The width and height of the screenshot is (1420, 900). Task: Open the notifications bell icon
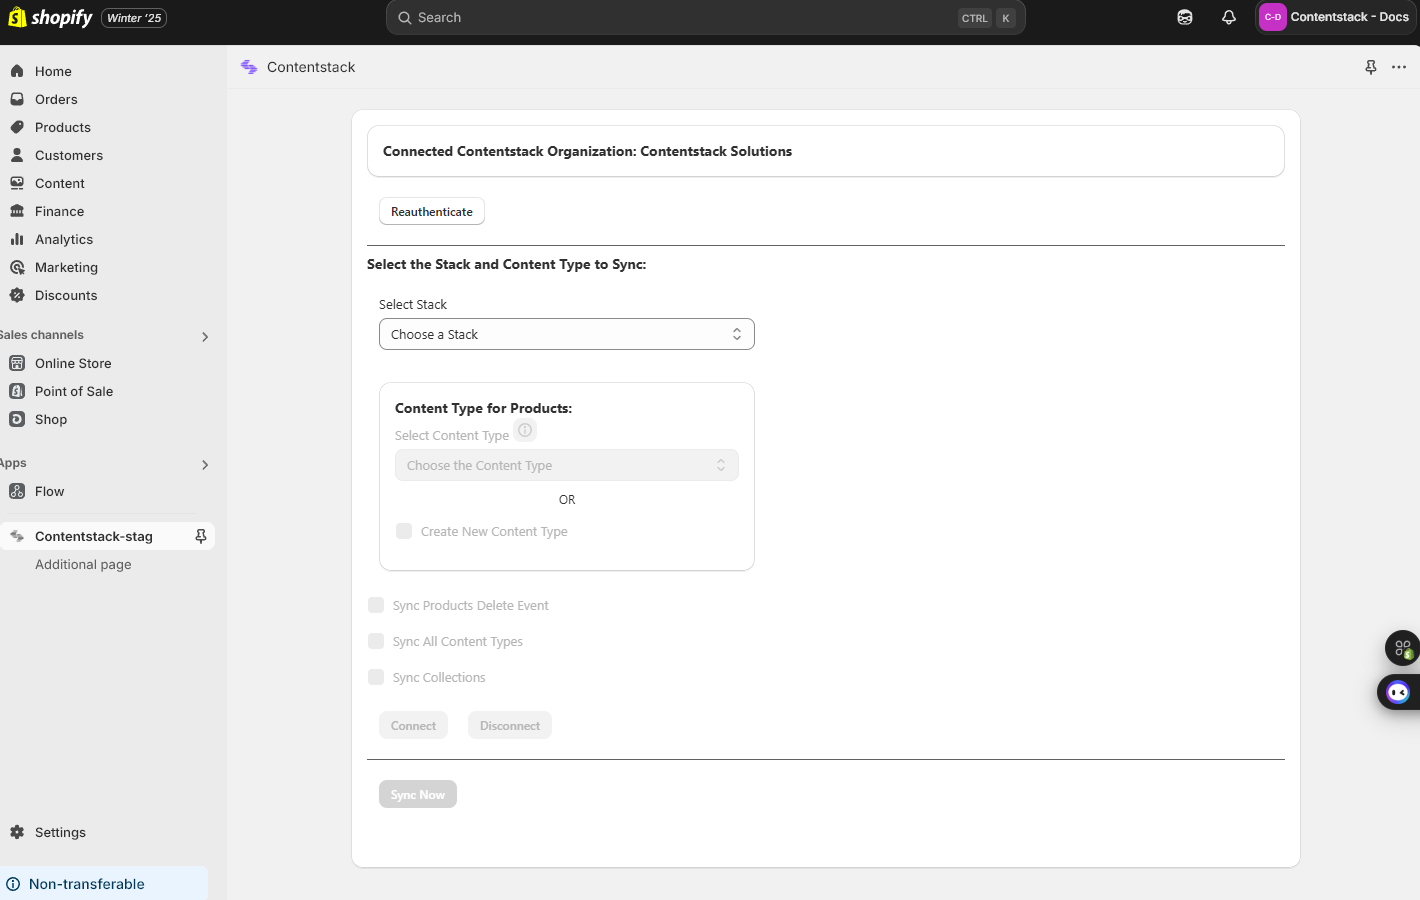point(1228,17)
